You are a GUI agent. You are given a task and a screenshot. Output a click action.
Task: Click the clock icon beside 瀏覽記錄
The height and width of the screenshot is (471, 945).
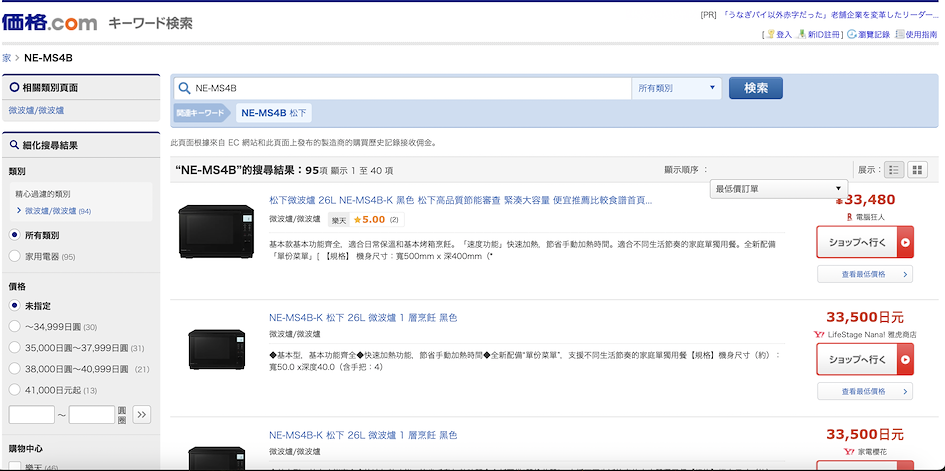point(852,34)
